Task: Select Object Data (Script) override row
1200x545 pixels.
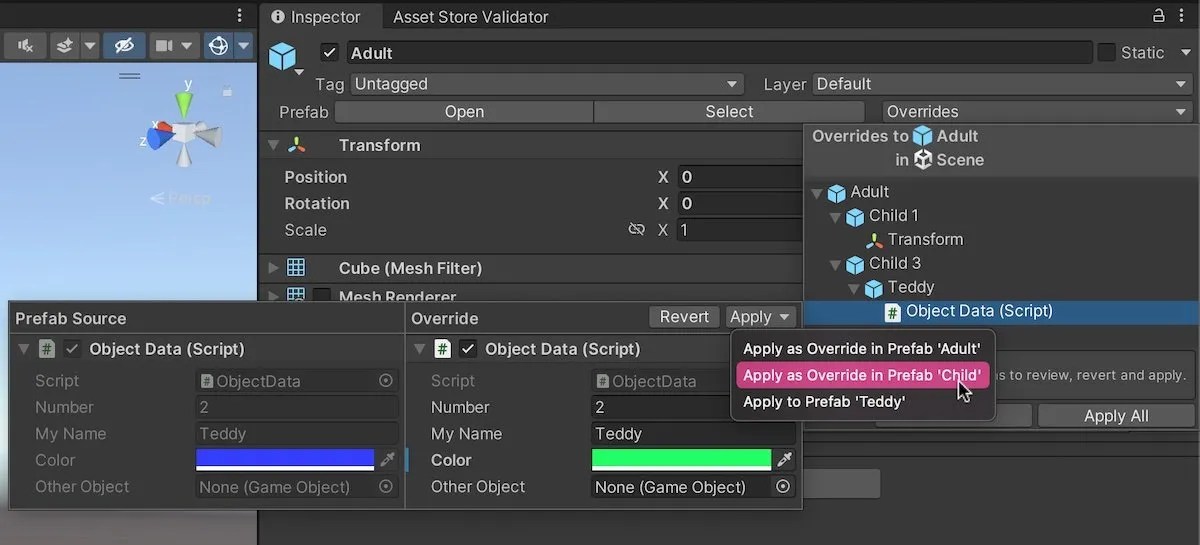Action: pyautogui.click(x=1001, y=311)
